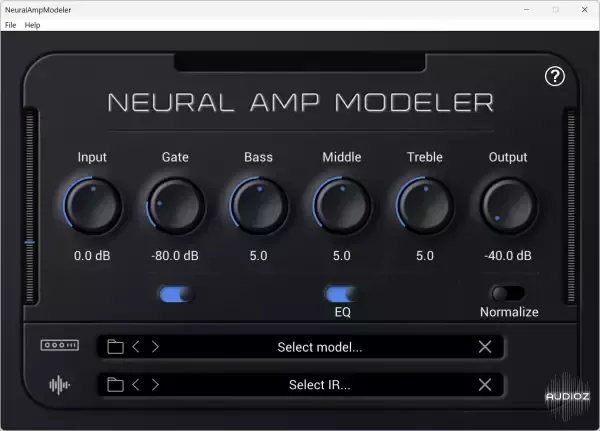The width and height of the screenshot is (600, 431).
Task: Click the Input value '0.0 dB'
Action: [x=92, y=256]
